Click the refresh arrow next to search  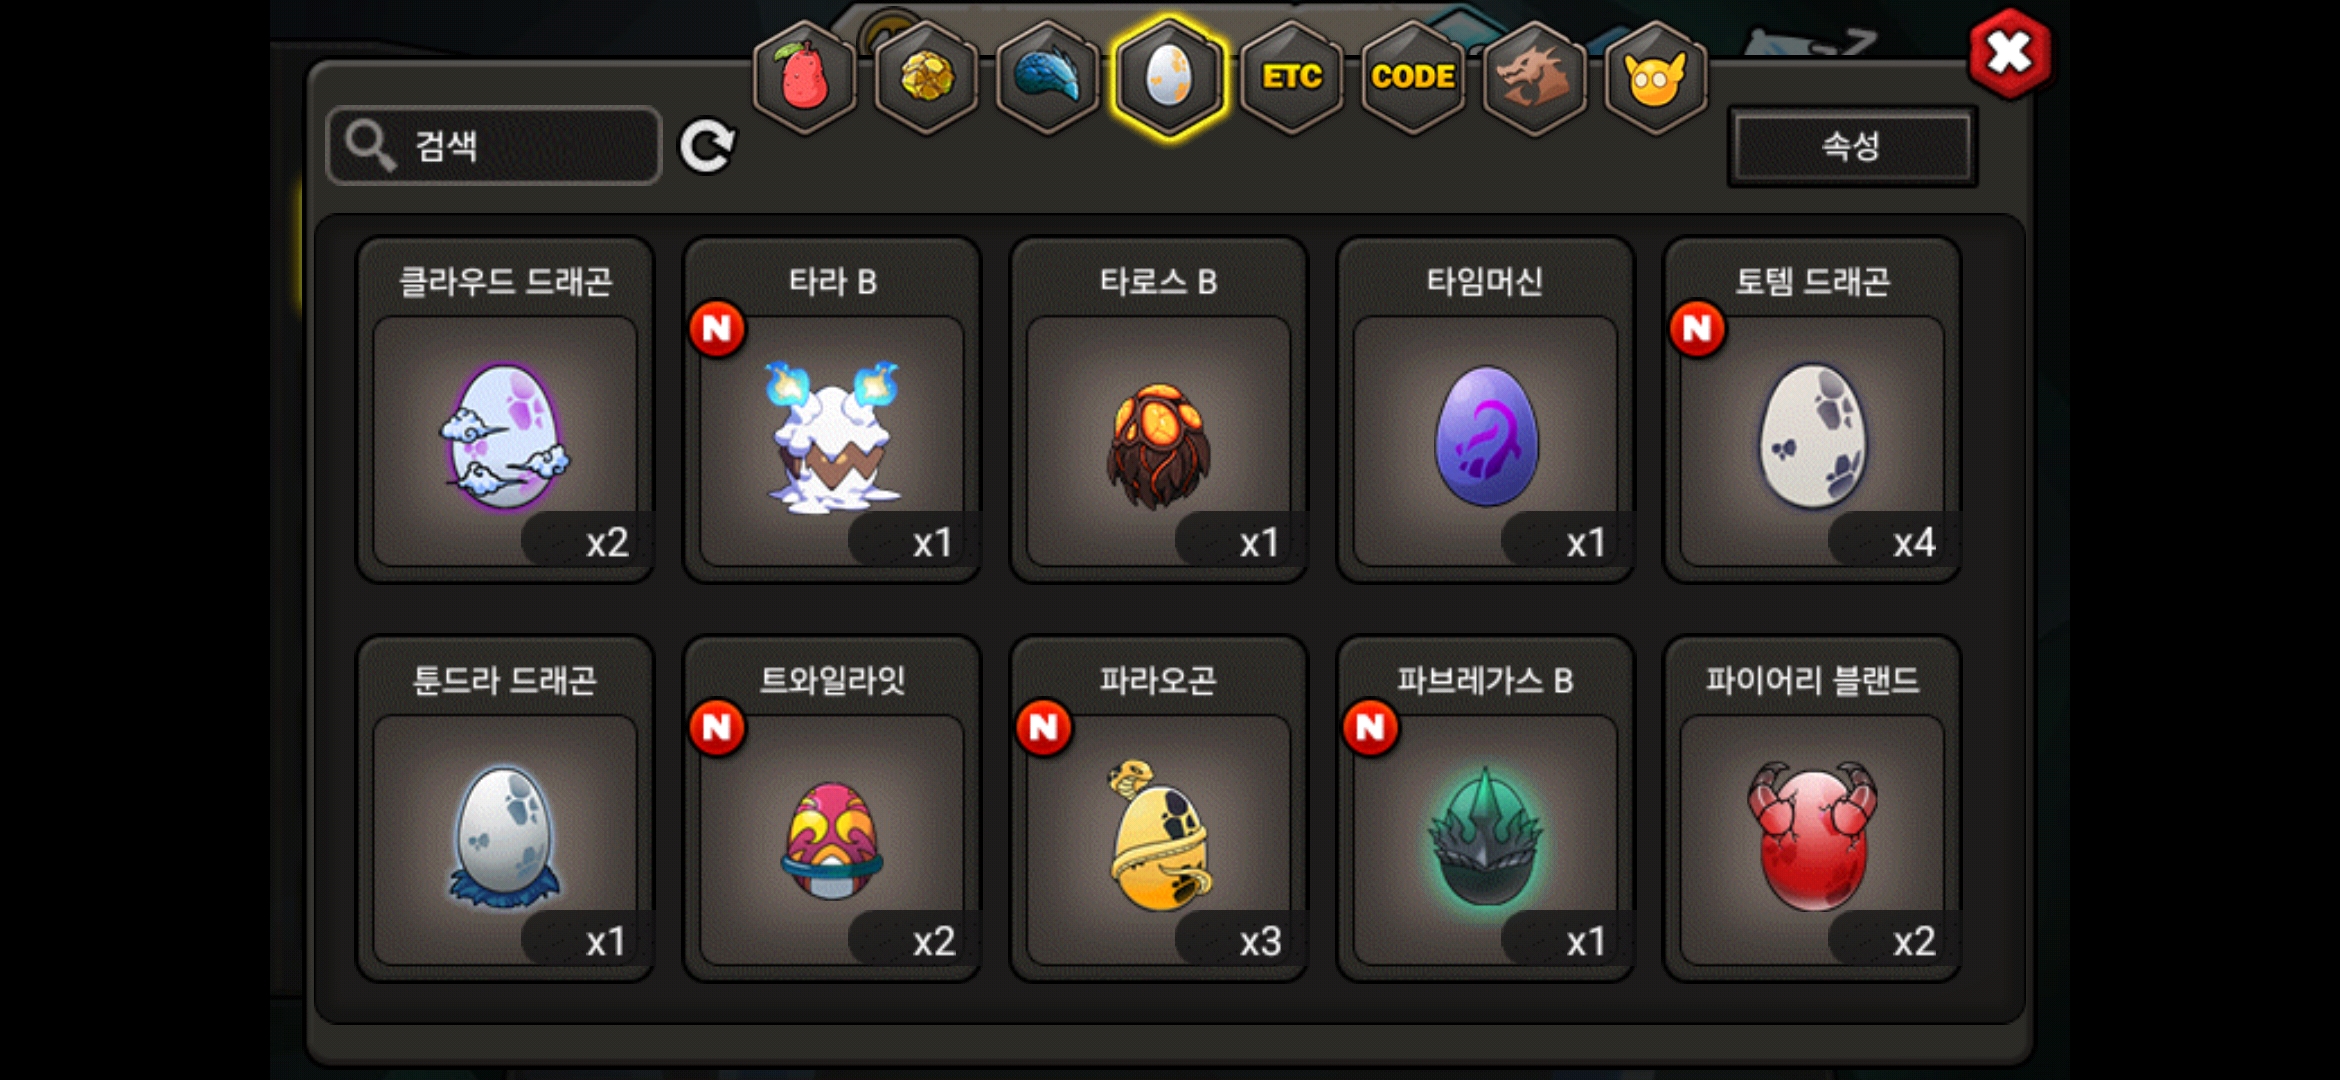(x=707, y=146)
